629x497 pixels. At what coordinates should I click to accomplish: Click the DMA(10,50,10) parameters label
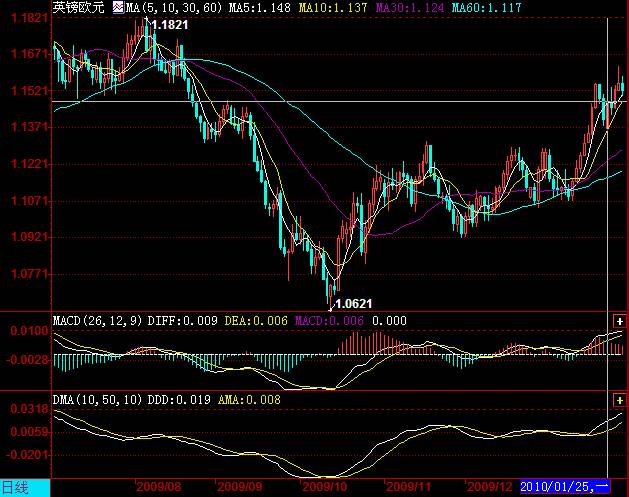[x=97, y=400]
